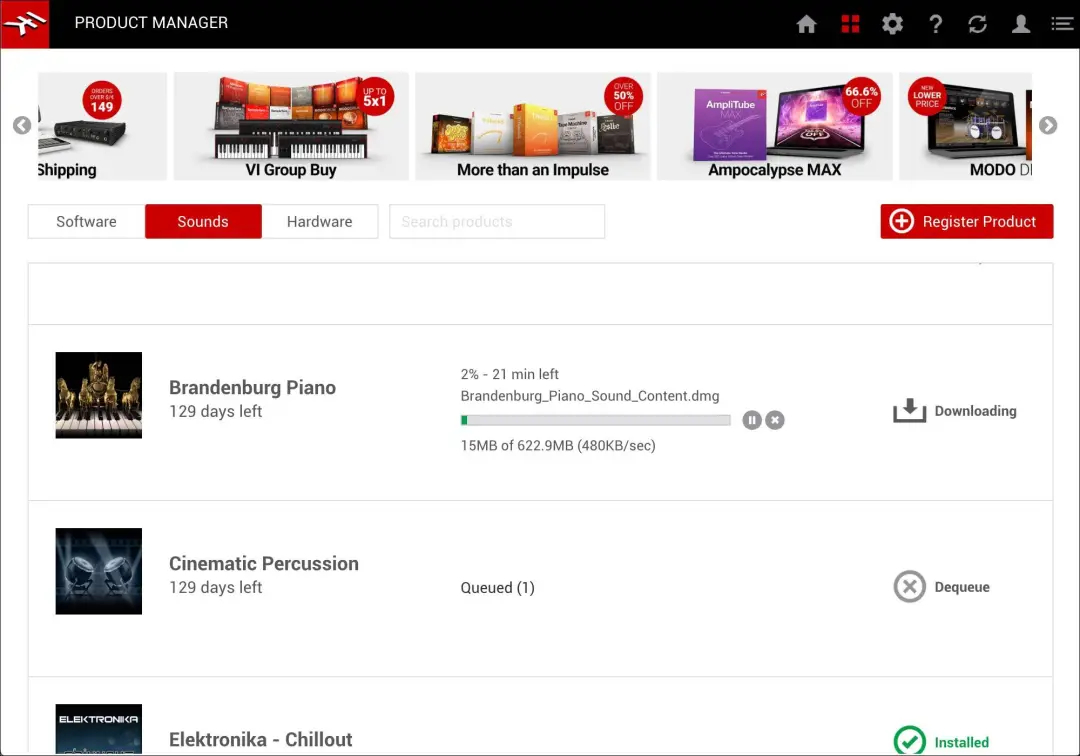Show next promo banner with right arrow
This screenshot has height=756, width=1080.
point(1048,125)
